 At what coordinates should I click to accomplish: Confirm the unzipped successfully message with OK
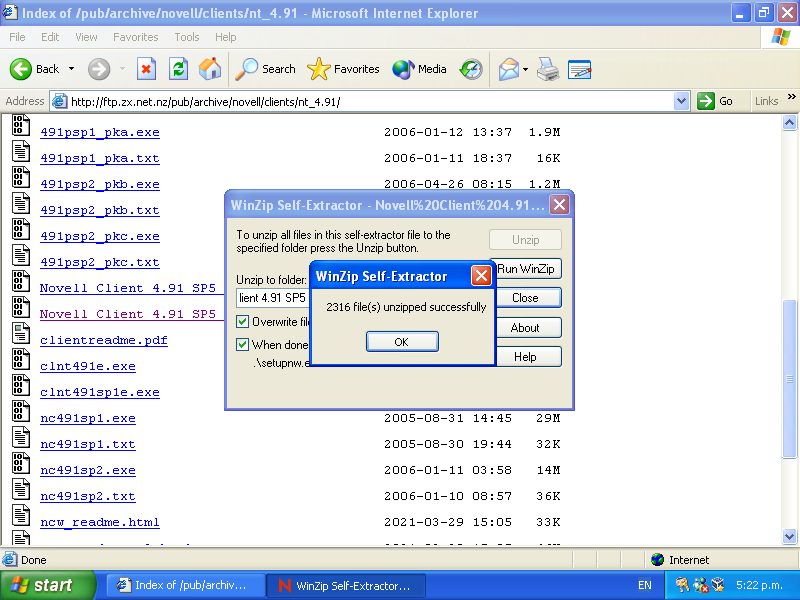(402, 342)
